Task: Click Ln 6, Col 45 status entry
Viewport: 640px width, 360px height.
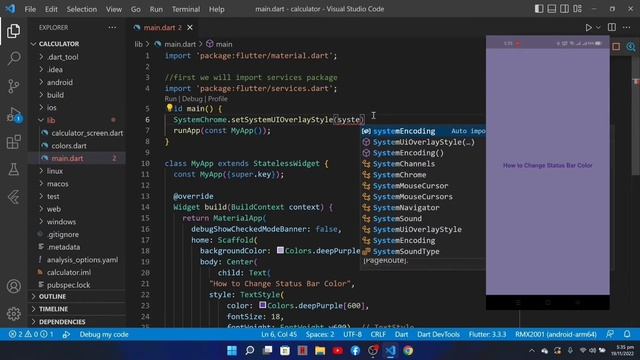Action: pyautogui.click(x=279, y=334)
